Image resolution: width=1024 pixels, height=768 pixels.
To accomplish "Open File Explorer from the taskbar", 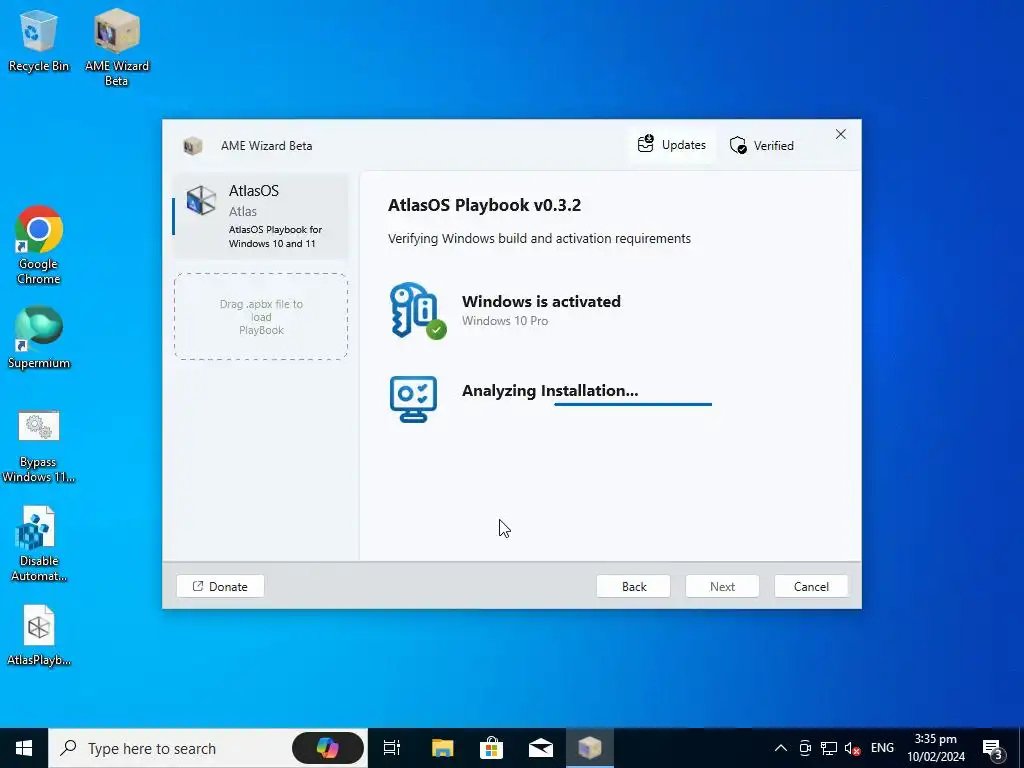I will tap(442, 748).
